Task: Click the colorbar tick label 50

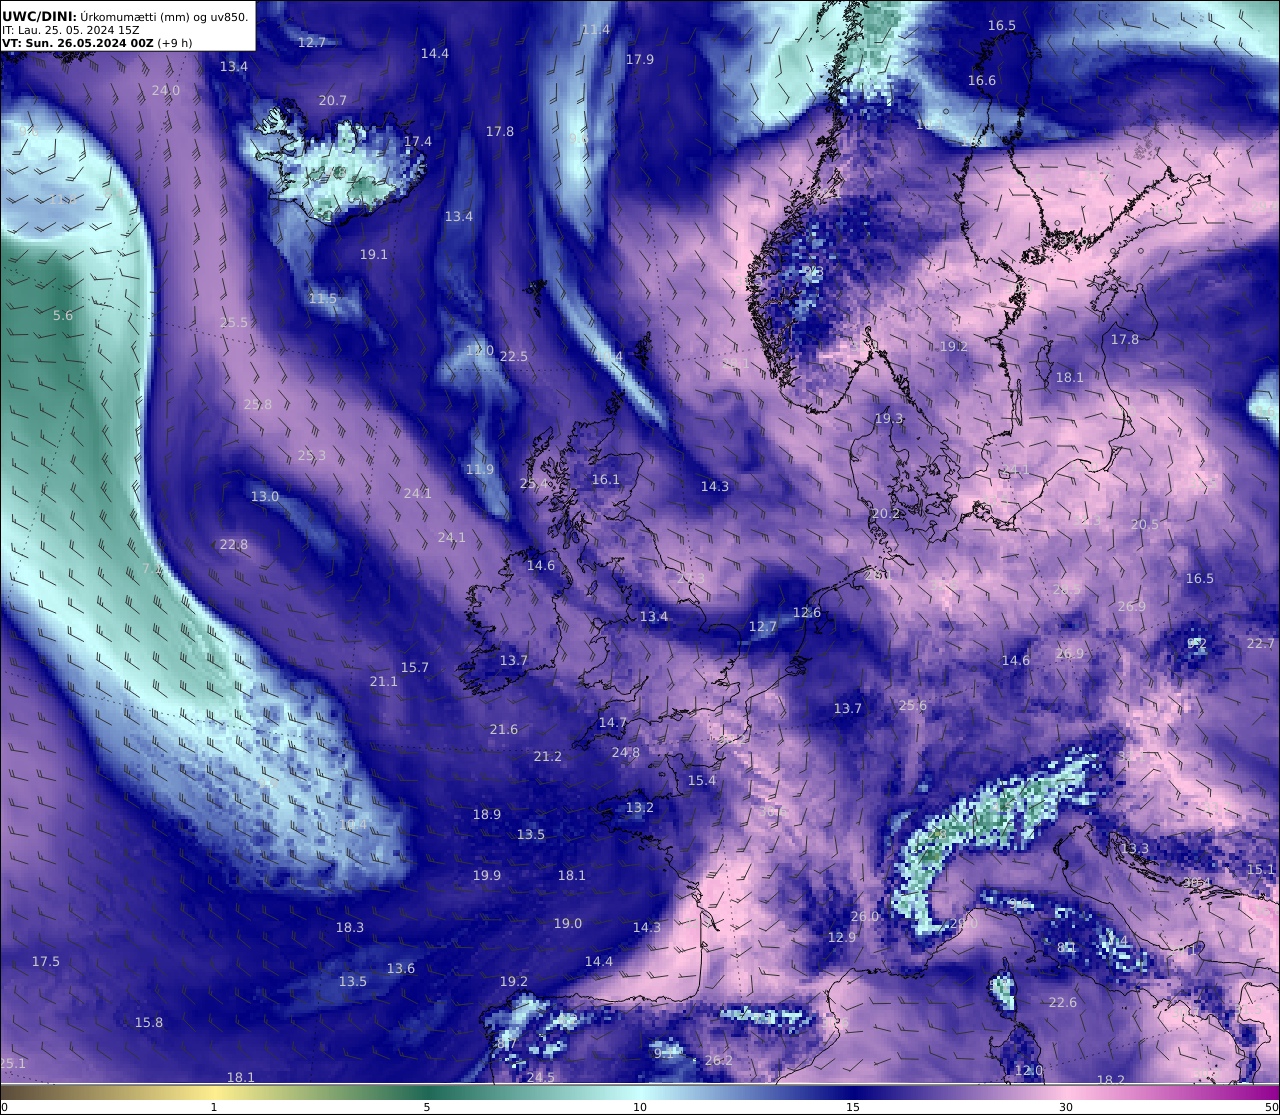Action: tap(1271, 1107)
